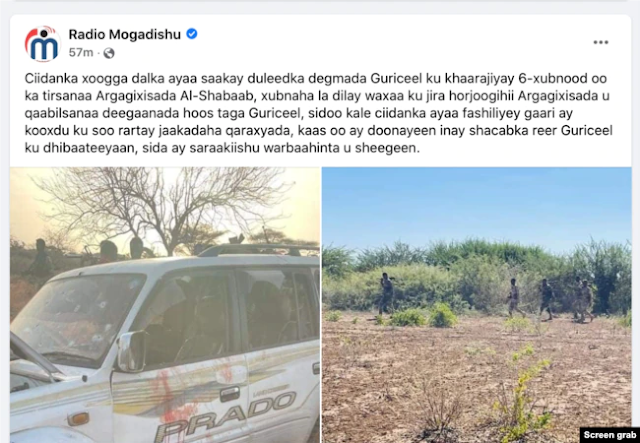The width and height of the screenshot is (640, 443).
Task: Click the Radio Mogadishu page name
Action: 124,34
